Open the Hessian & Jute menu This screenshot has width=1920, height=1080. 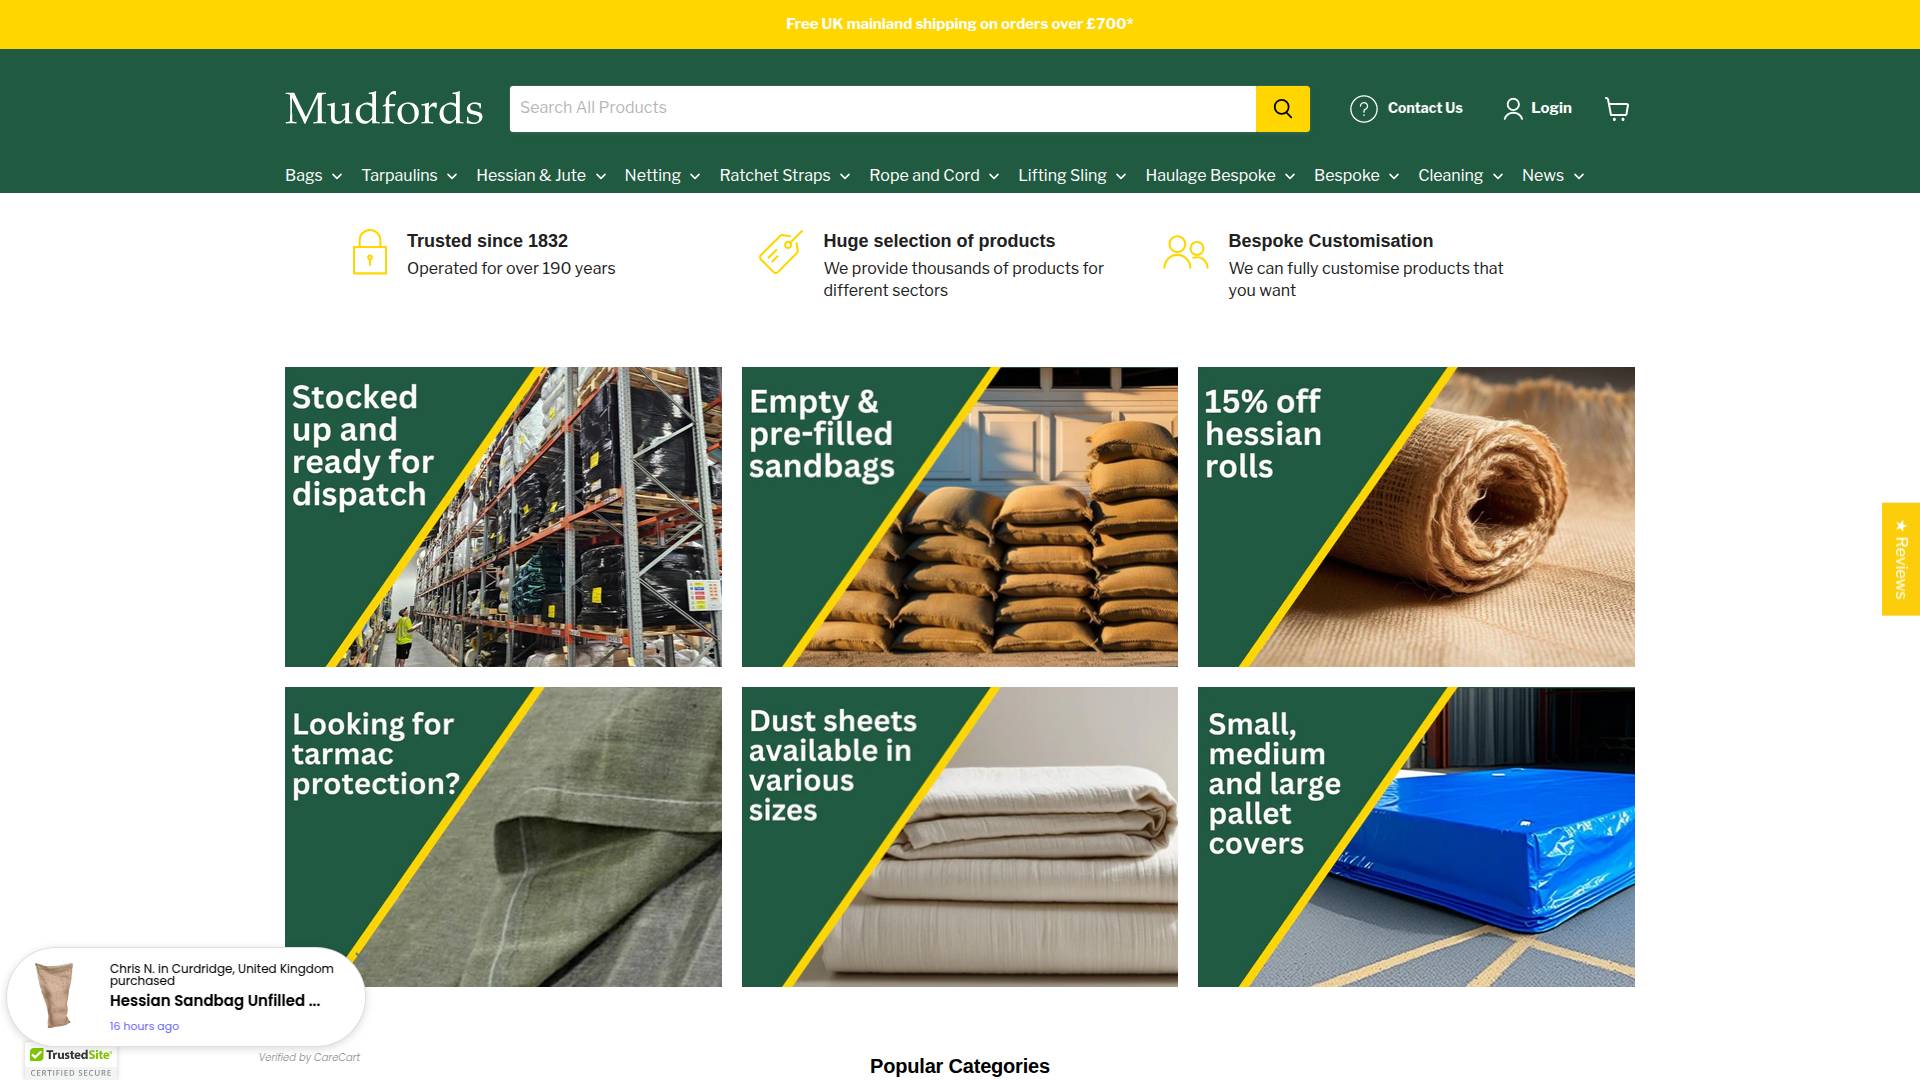click(540, 176)
